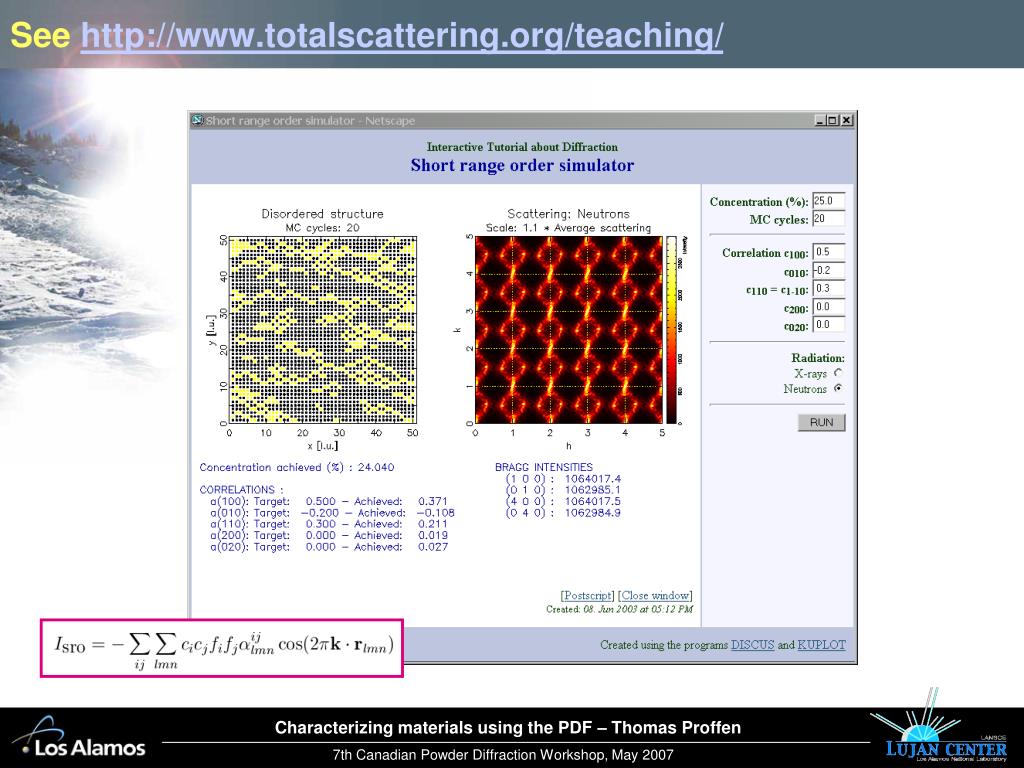
Task: Click the c200 correlation field
Action: (x=829, y=307)
